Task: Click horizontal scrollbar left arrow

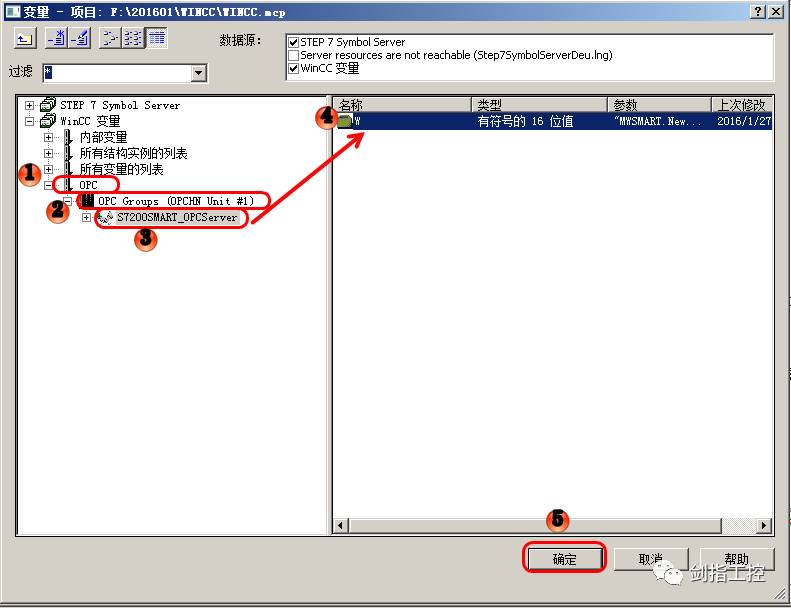Action: [x=341, y=525]
